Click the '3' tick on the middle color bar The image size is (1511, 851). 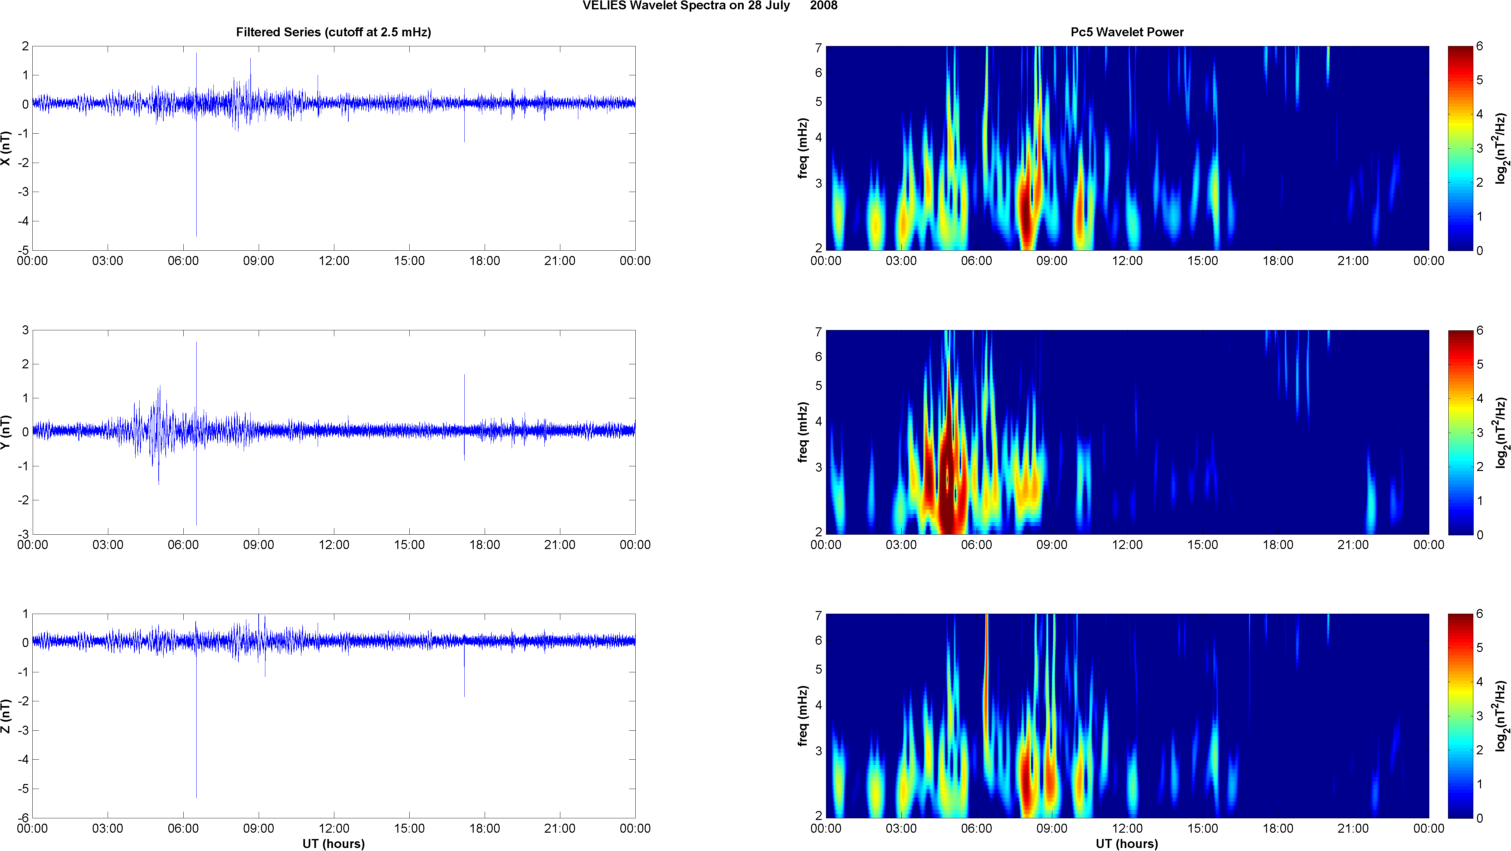tap(1480, 432)
